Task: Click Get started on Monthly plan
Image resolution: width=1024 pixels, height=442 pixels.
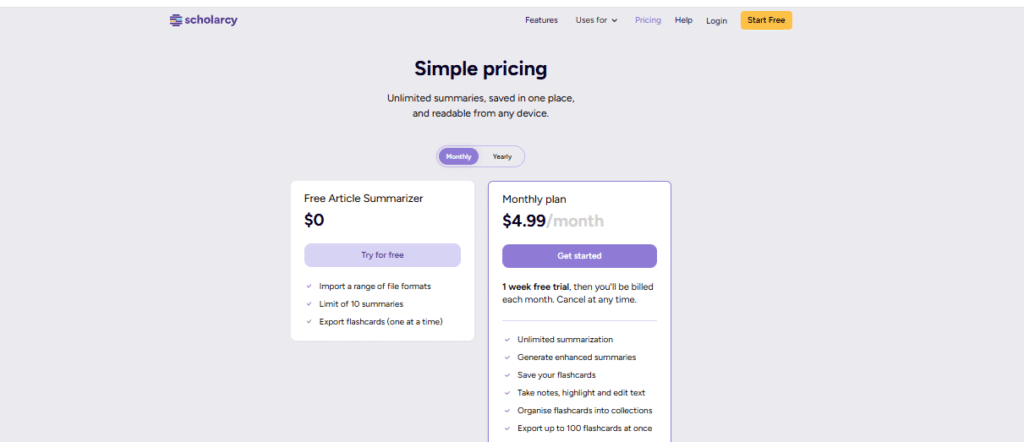Action: (x=579, y=256)
